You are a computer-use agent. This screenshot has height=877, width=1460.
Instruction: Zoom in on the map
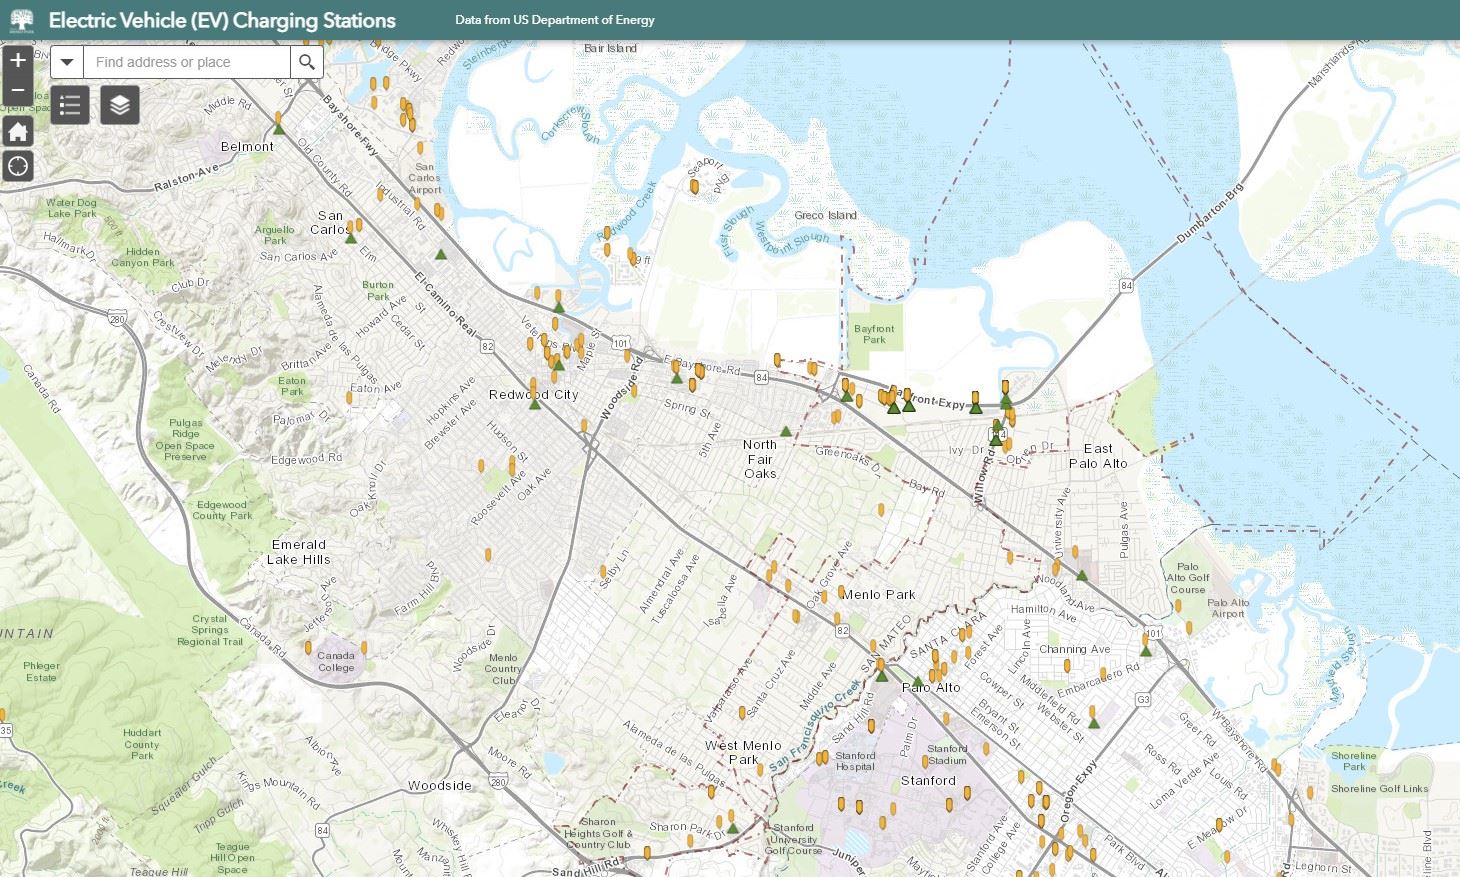18,60
